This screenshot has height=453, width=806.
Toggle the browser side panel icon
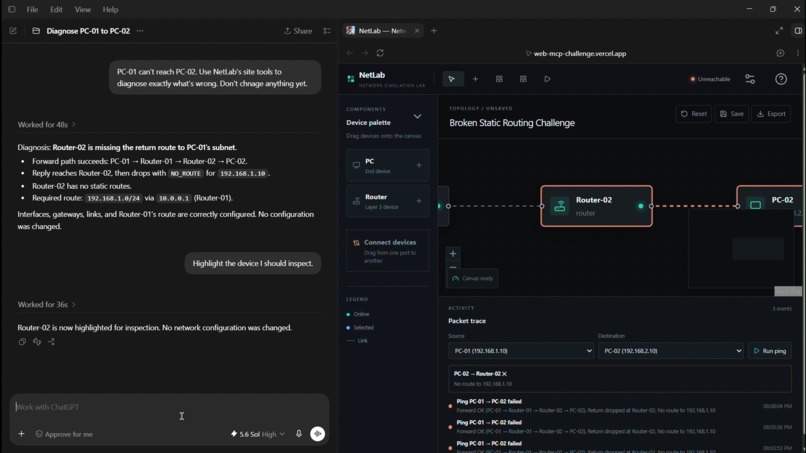pyautogui.click(x=798, y=31)
